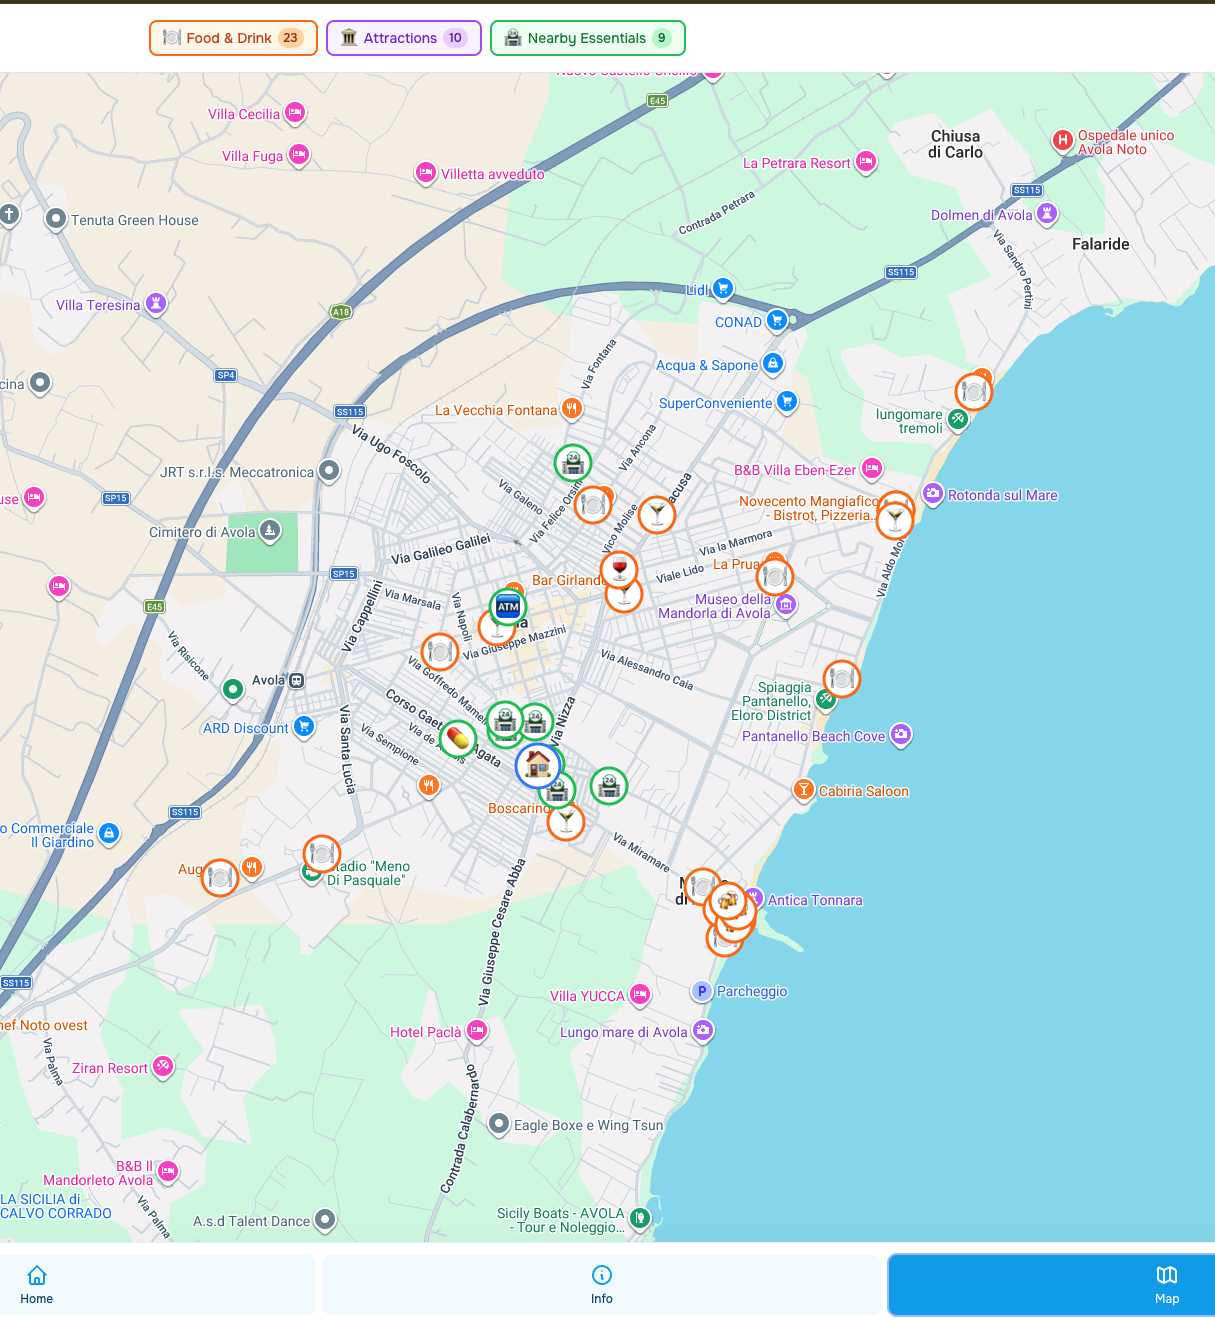
Task: Click the house home-location marker
Action: (x=539, y=765)
